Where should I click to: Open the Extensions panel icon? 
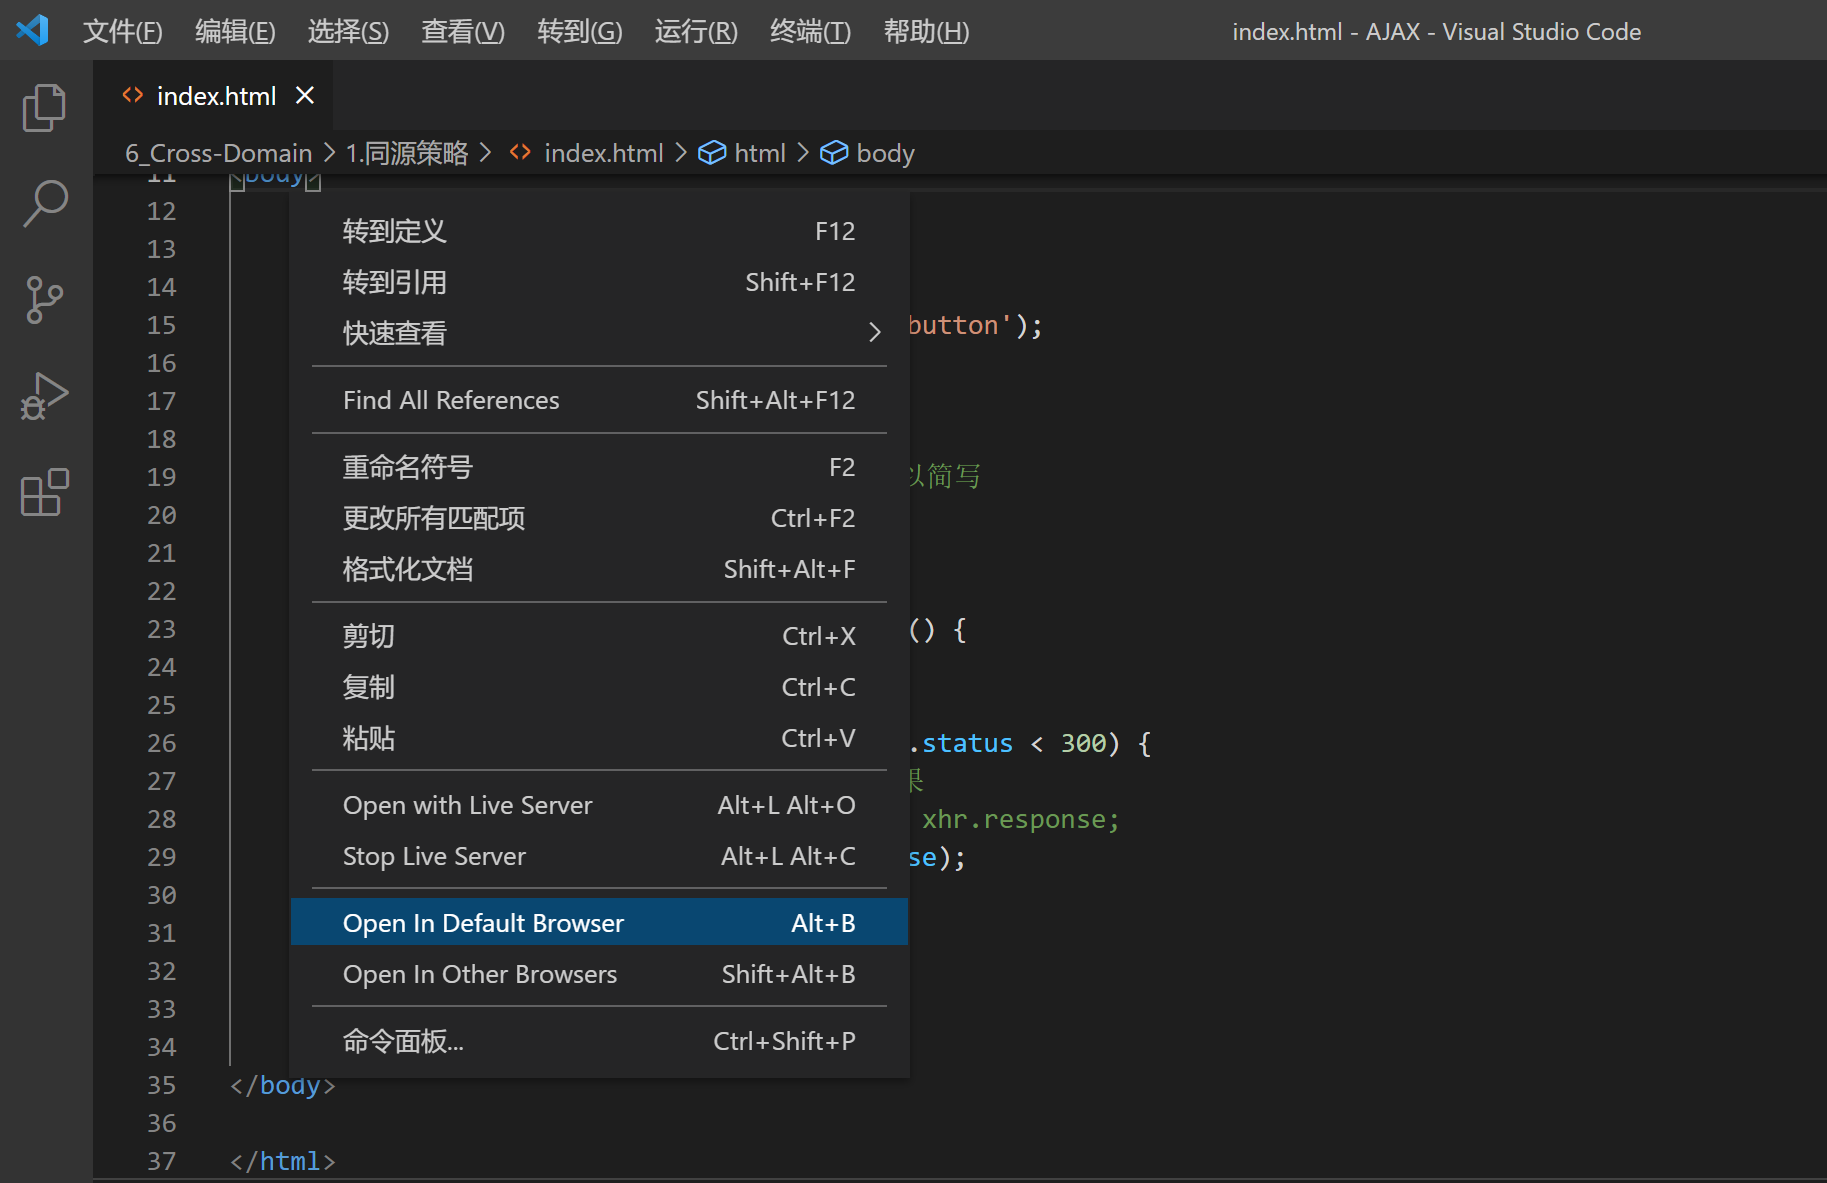[x=43, y=492]
